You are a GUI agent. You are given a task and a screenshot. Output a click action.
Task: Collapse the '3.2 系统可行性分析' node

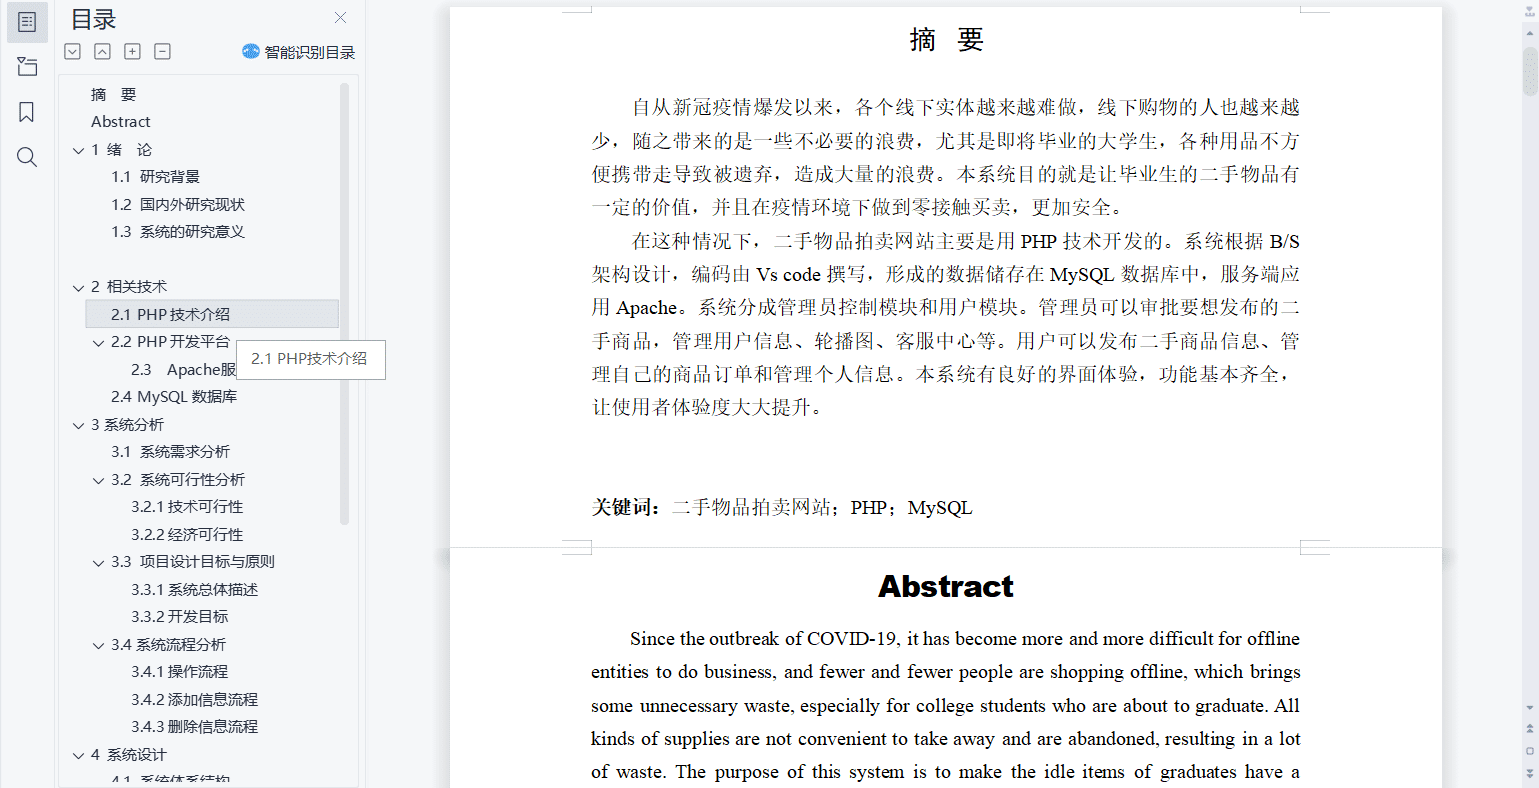pyautogui.click(x=98, y=480)
